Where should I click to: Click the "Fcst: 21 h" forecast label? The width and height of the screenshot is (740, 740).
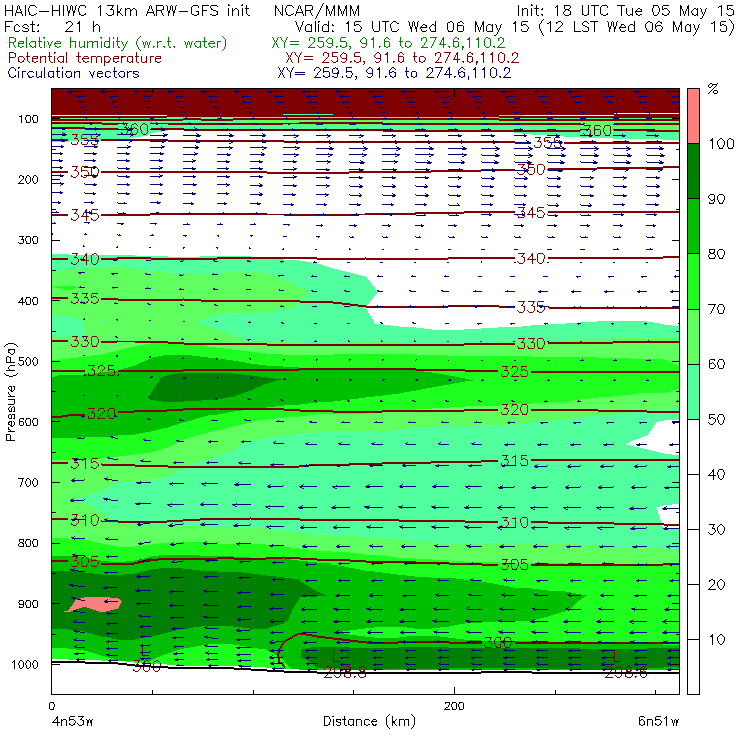coord(52,27)
